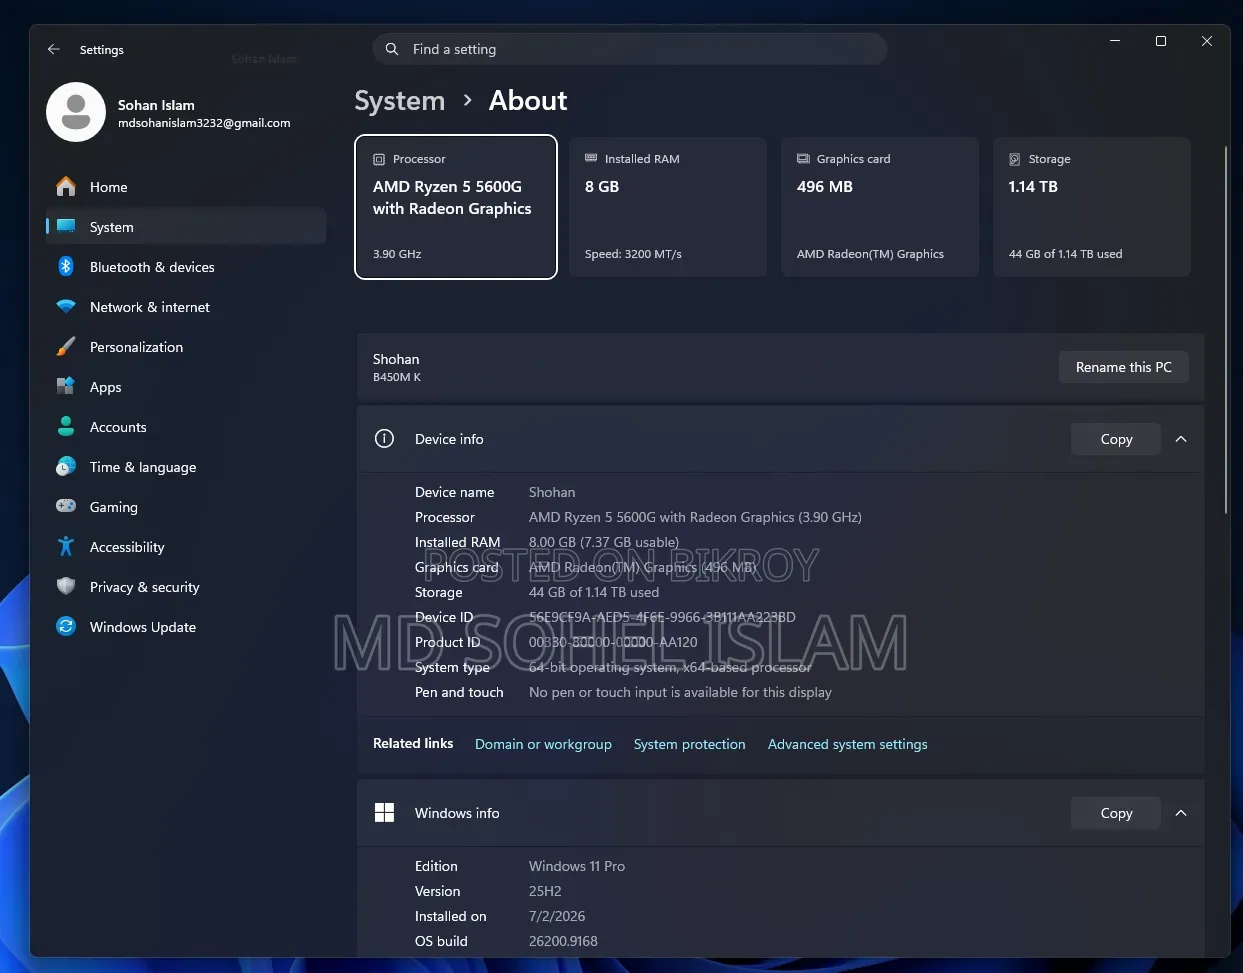Screen dimensions: 1243x973
Task: Click the breadcrumb chevron after System
Action: tap(467, 101)
